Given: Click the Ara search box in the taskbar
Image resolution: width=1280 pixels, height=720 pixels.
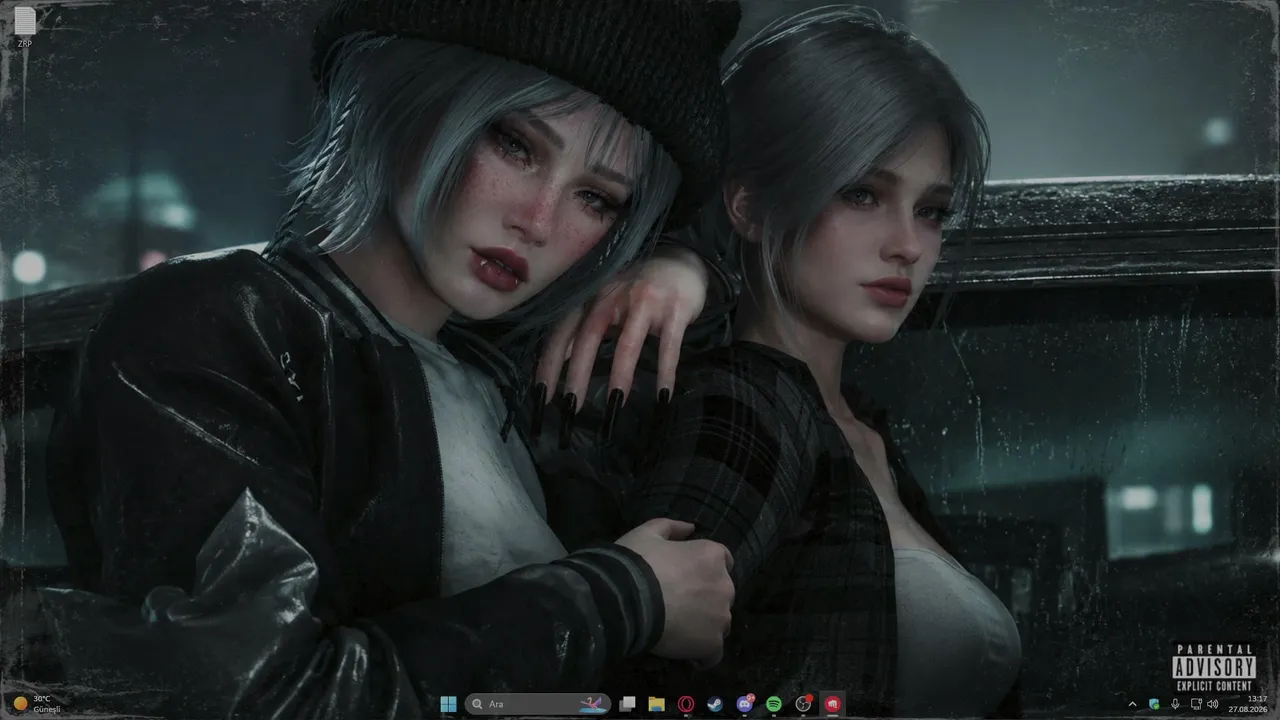Looking at the screenshot, I should pos(538,704).
